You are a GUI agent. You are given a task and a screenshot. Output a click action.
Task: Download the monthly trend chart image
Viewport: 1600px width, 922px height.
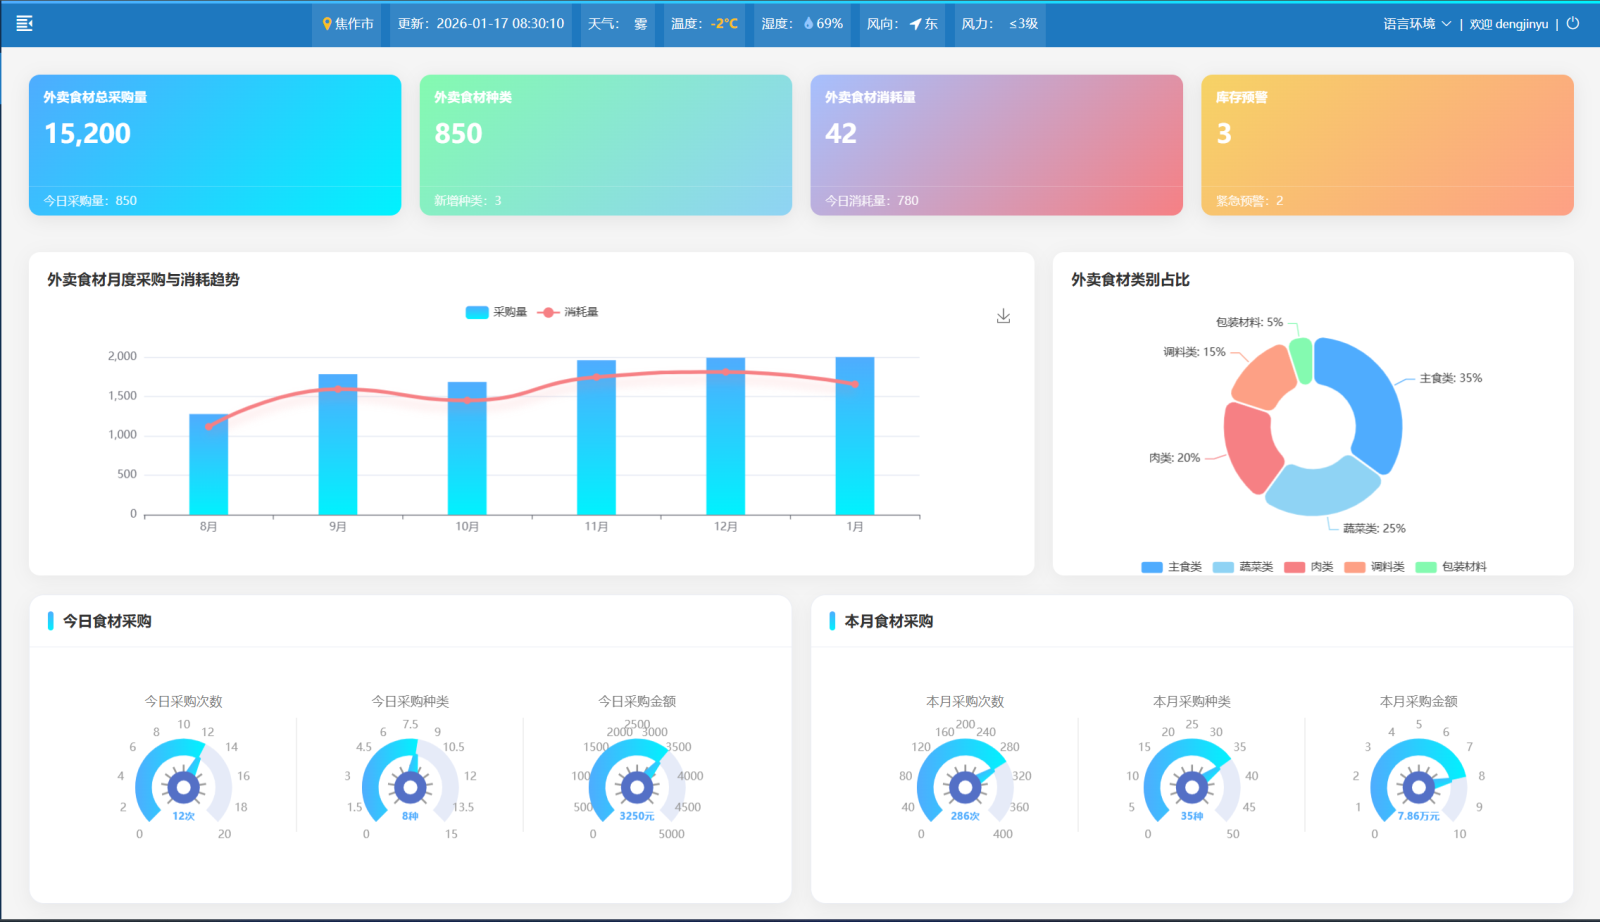point(1003,316)
